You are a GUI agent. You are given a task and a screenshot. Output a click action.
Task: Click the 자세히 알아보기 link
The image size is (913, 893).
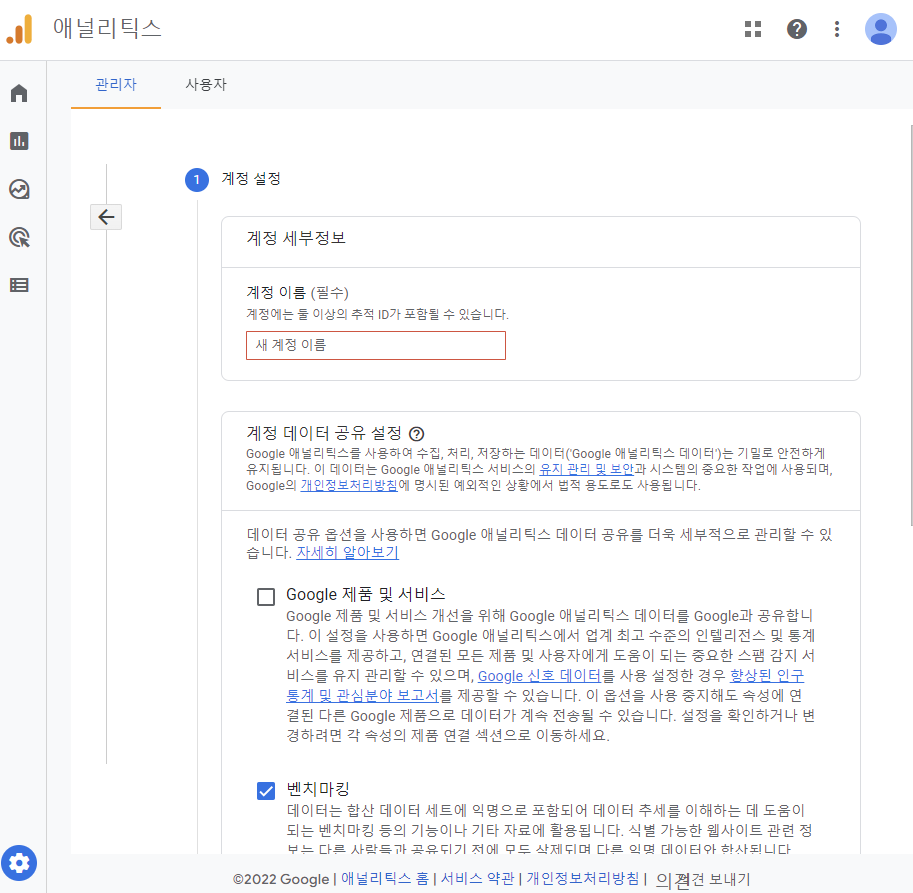[348, 552]
